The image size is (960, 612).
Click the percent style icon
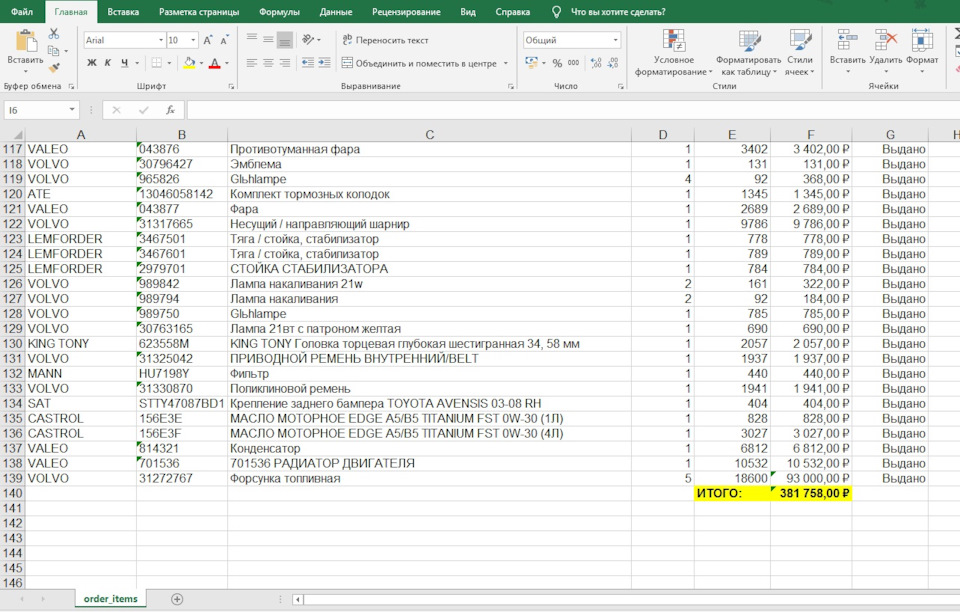[x=557, y=63]
